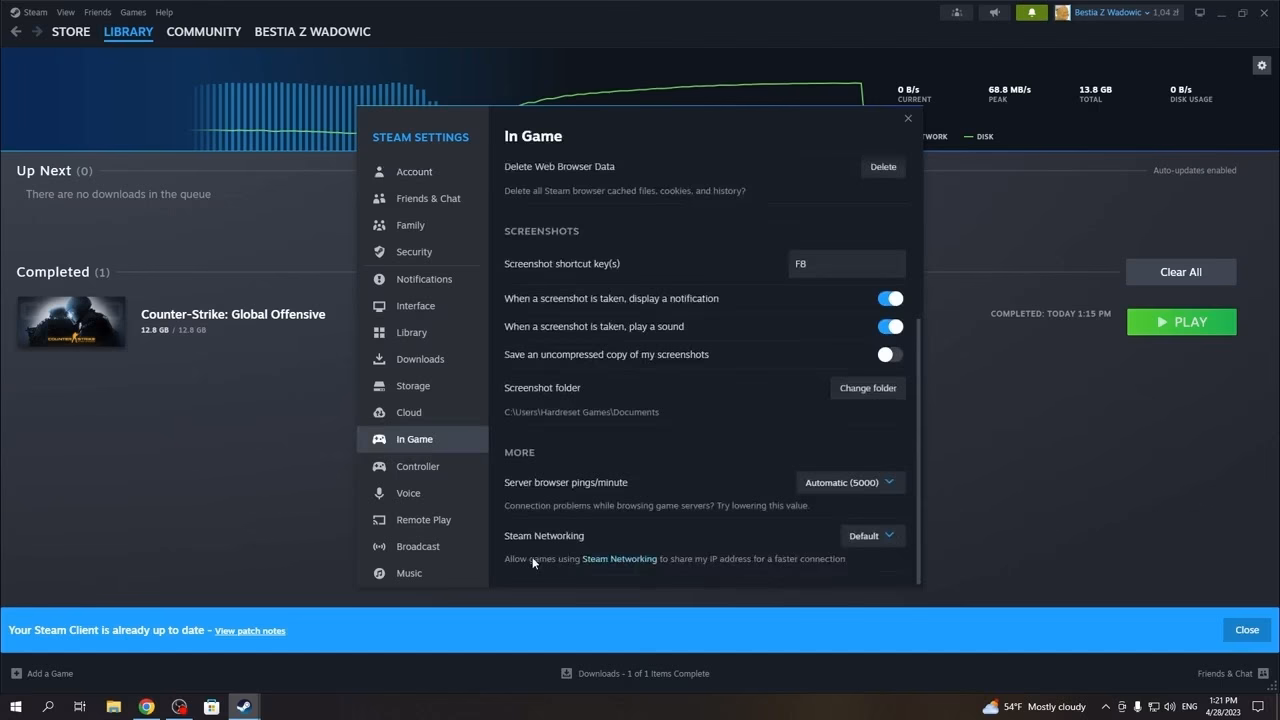Image resolution: width=1280 pixels, height=720 pixels.
Task: Open the Games menu
Action: [133, 12]
